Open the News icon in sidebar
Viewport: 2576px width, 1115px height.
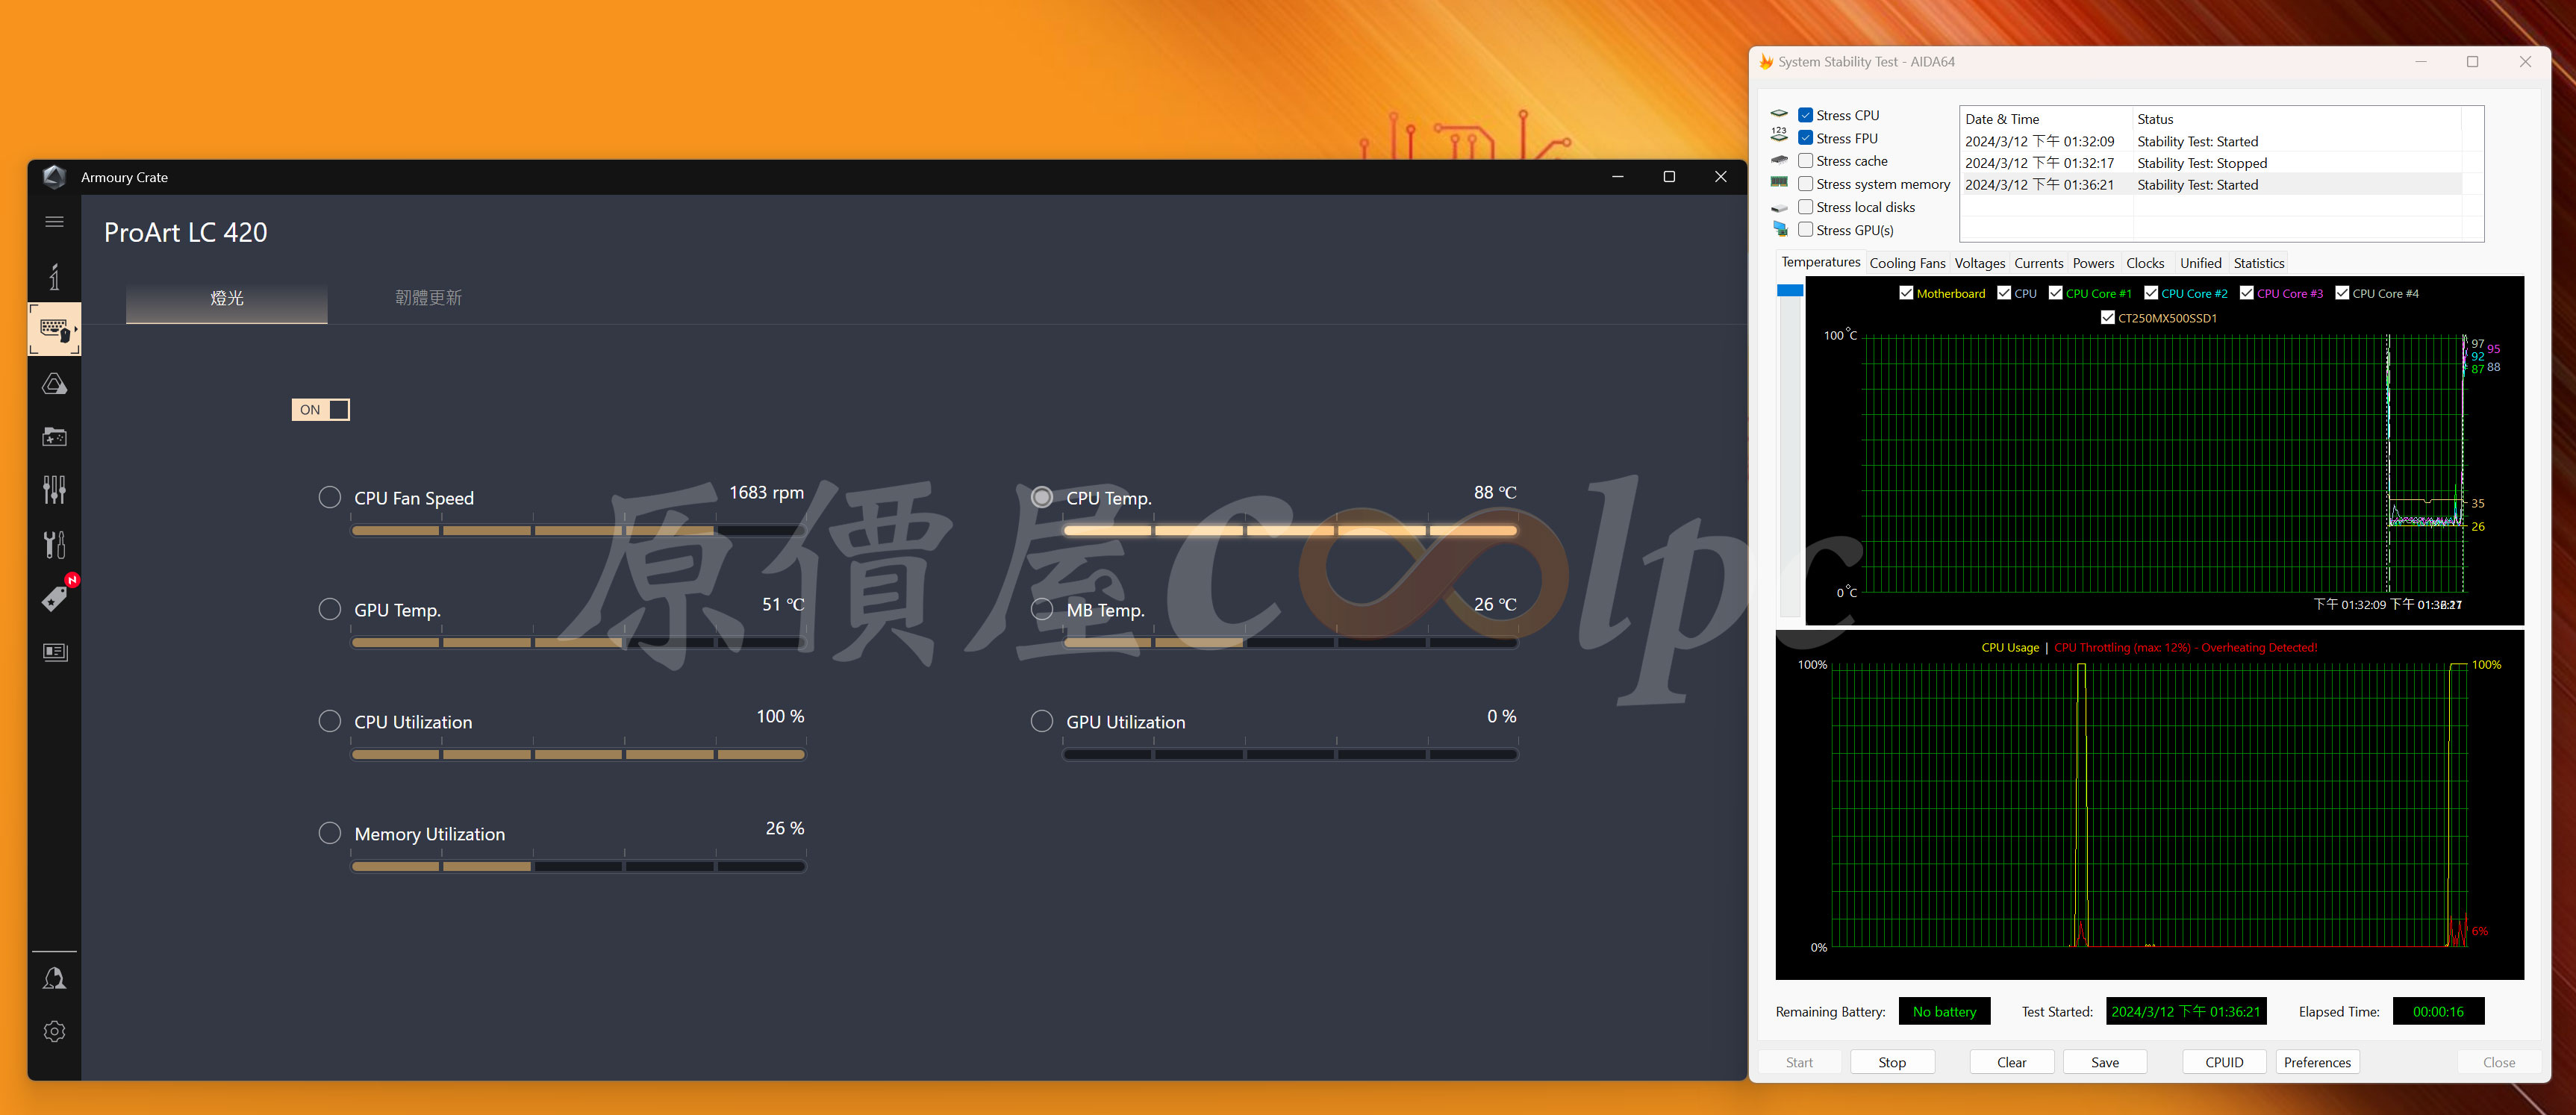click(x=55, y=652)
